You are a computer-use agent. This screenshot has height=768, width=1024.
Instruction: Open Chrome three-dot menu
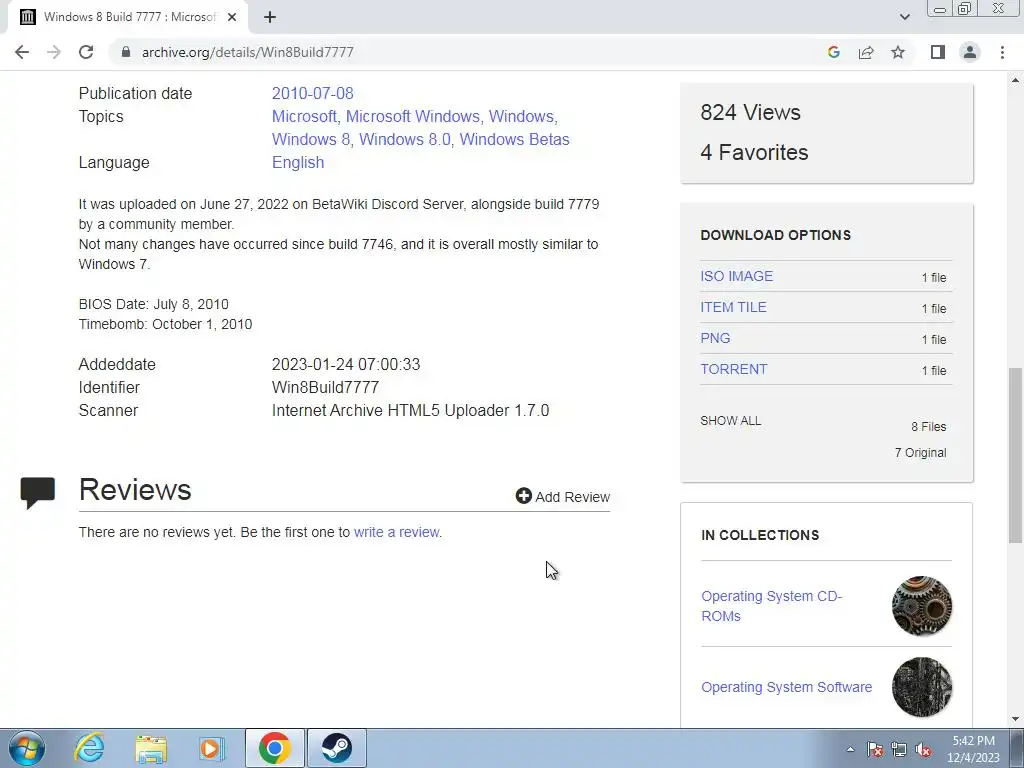tap(1002, 52)
